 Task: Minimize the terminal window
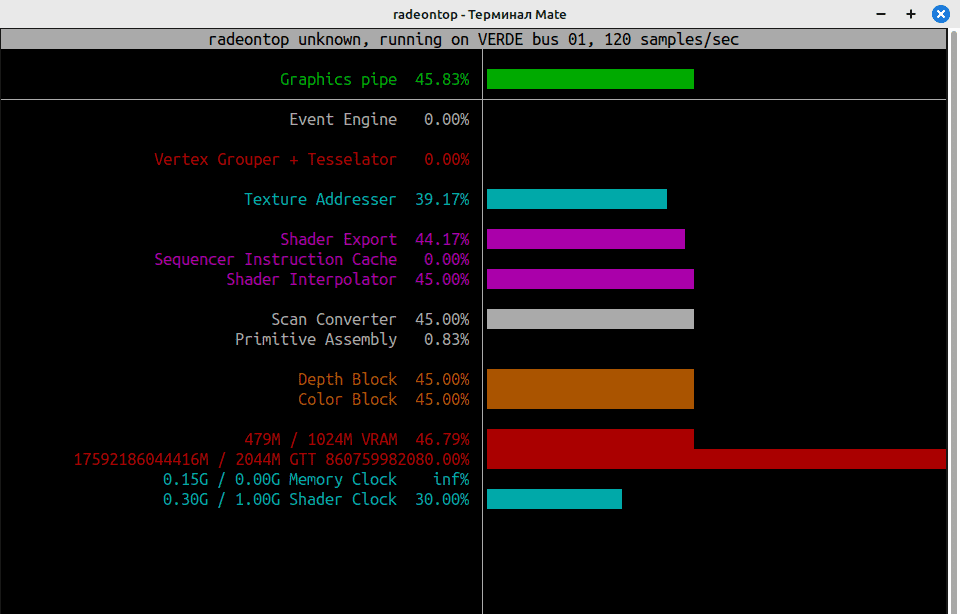click(881, 14)
